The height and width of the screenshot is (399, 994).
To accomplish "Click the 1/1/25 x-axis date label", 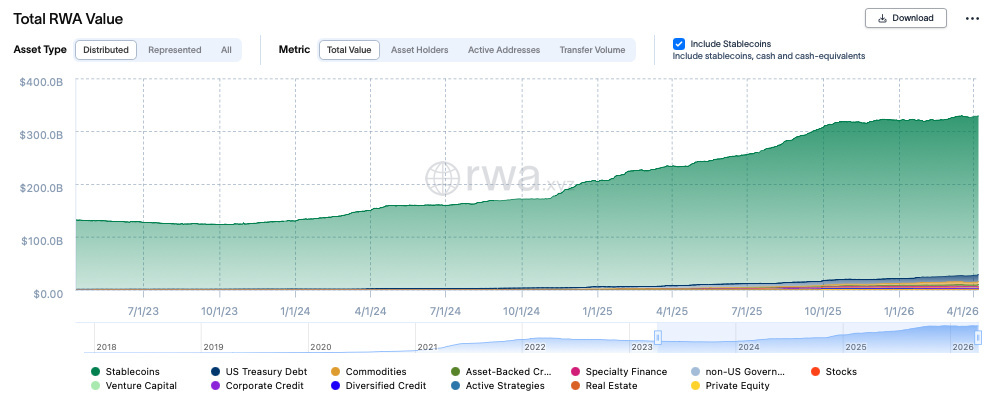I will click(x=597, y=311).
